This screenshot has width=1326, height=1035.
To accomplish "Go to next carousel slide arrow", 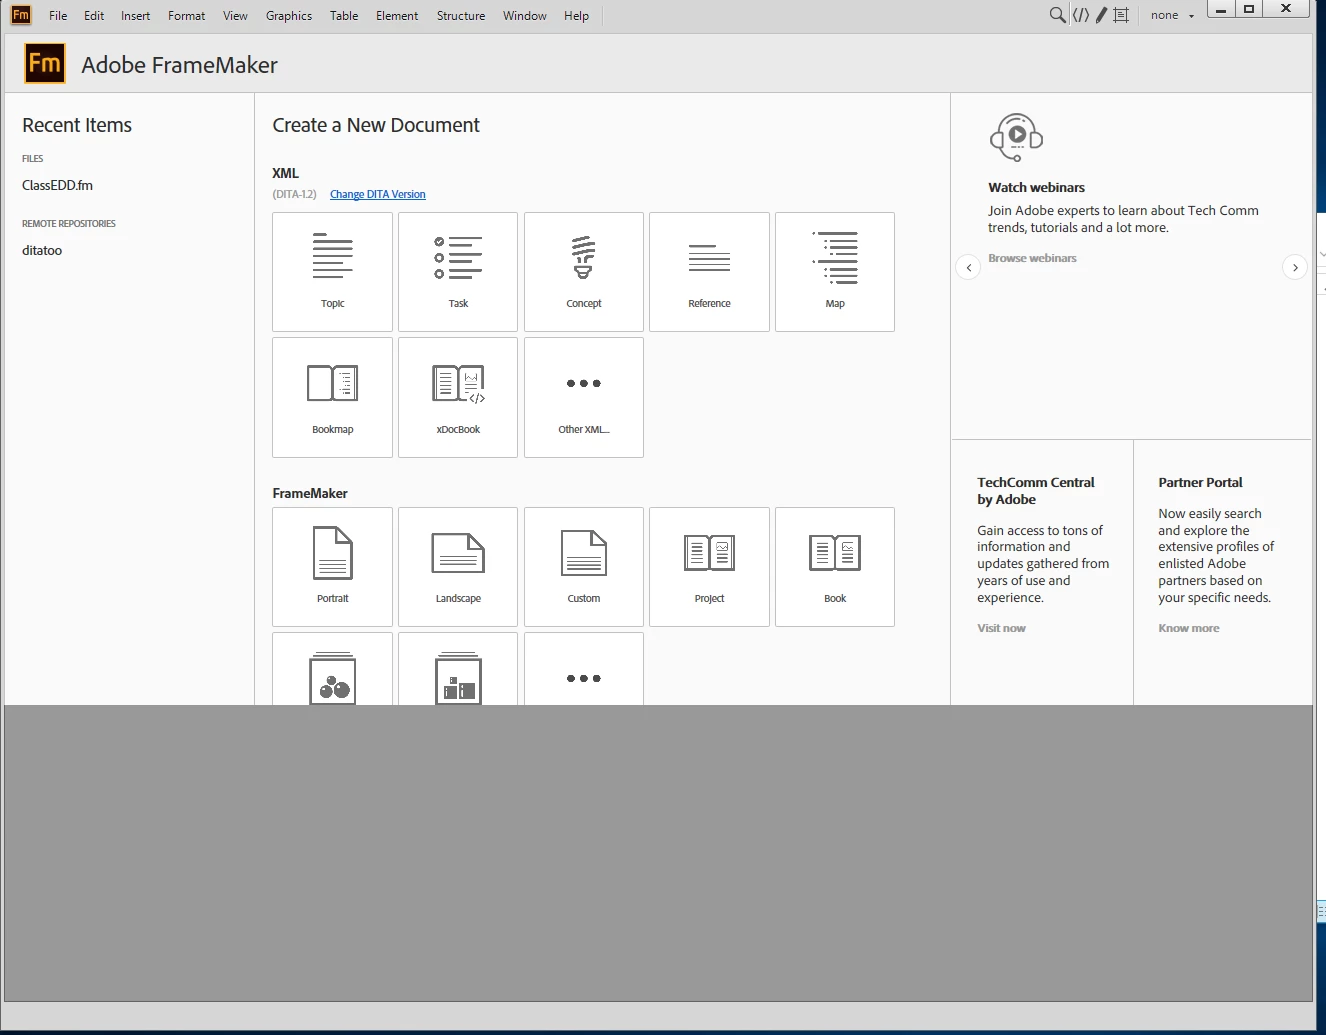I will coord(1295,267).
